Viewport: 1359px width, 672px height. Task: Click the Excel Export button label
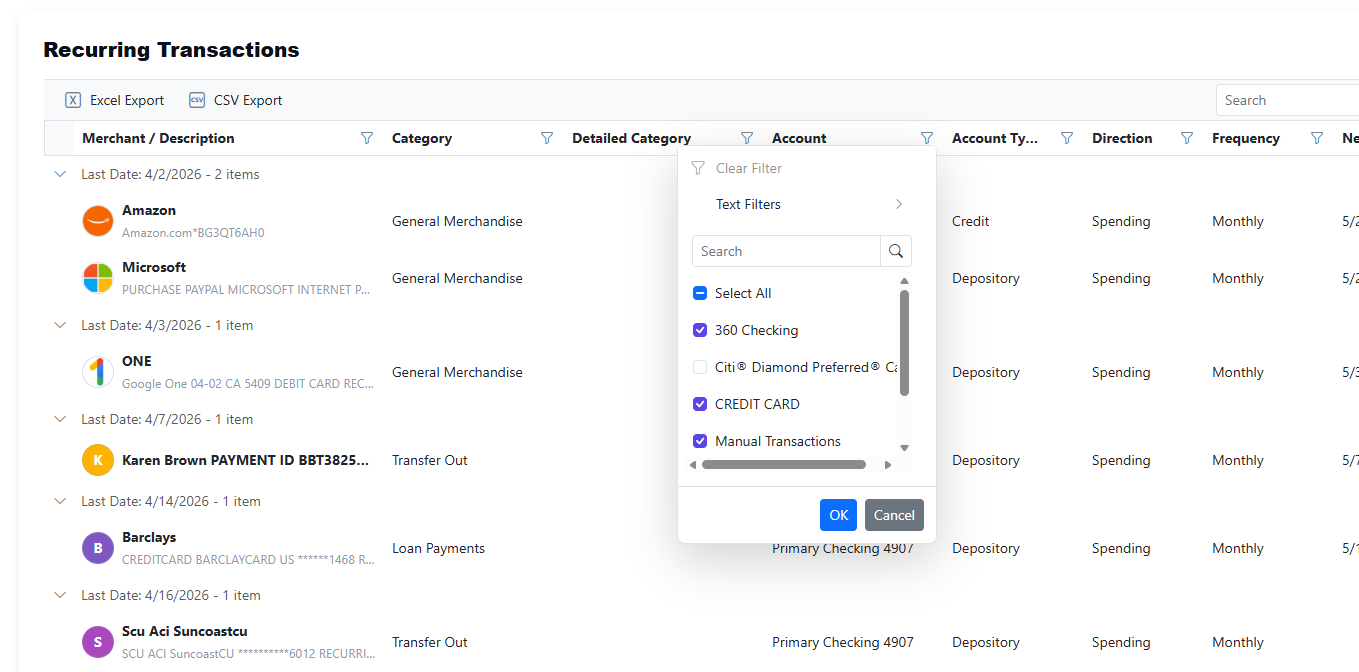coord(127,100)
